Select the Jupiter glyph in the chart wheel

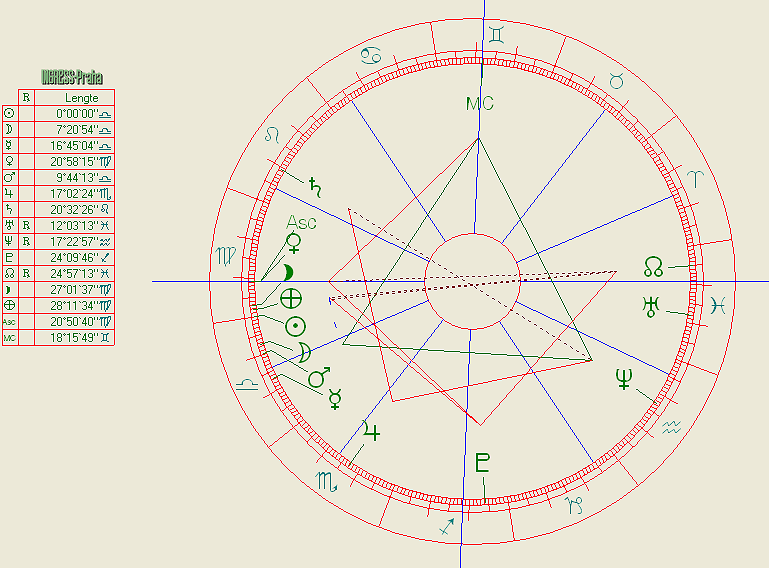[371, 432]
